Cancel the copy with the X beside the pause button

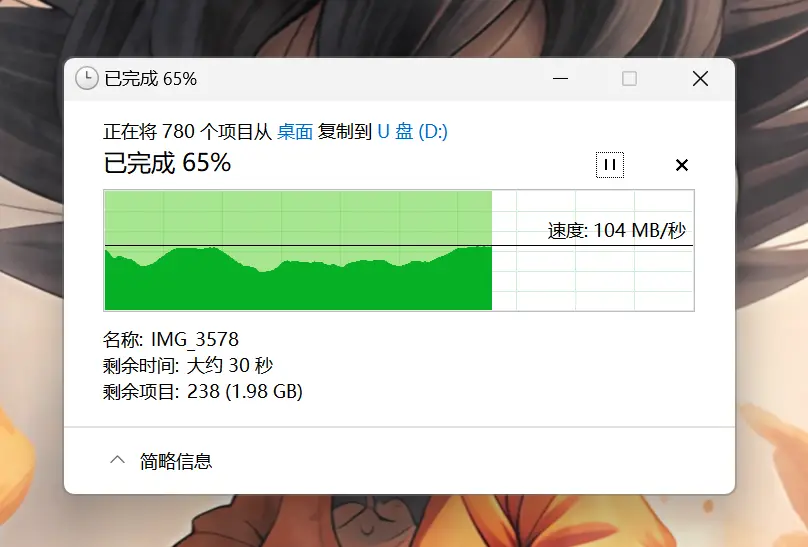[682, 165]
